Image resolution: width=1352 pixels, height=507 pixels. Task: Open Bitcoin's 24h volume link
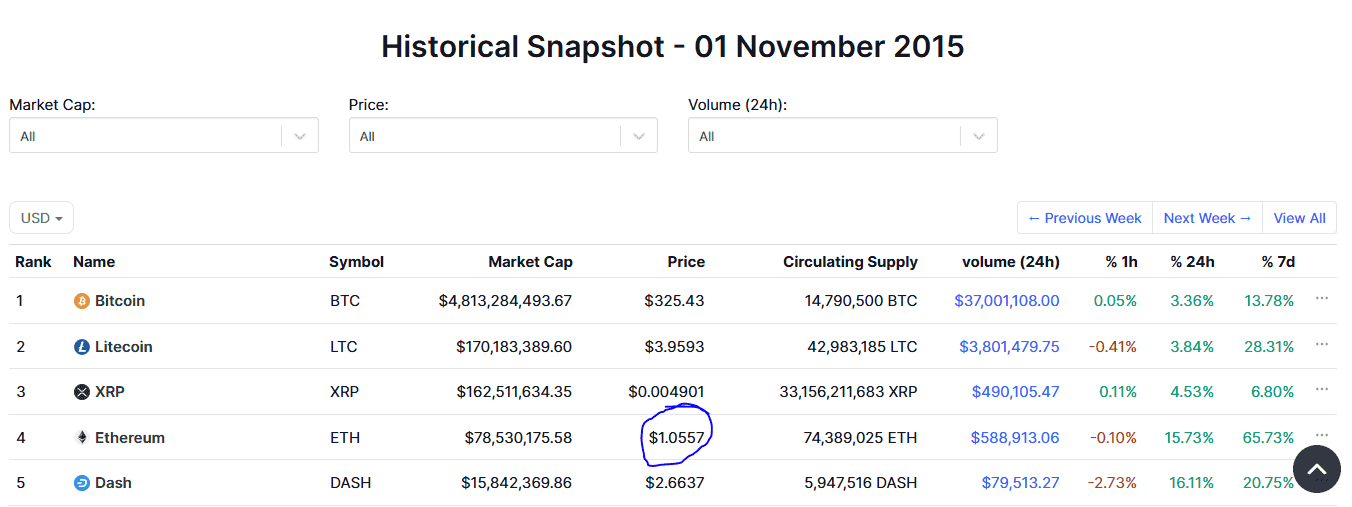coord(1007,301)
